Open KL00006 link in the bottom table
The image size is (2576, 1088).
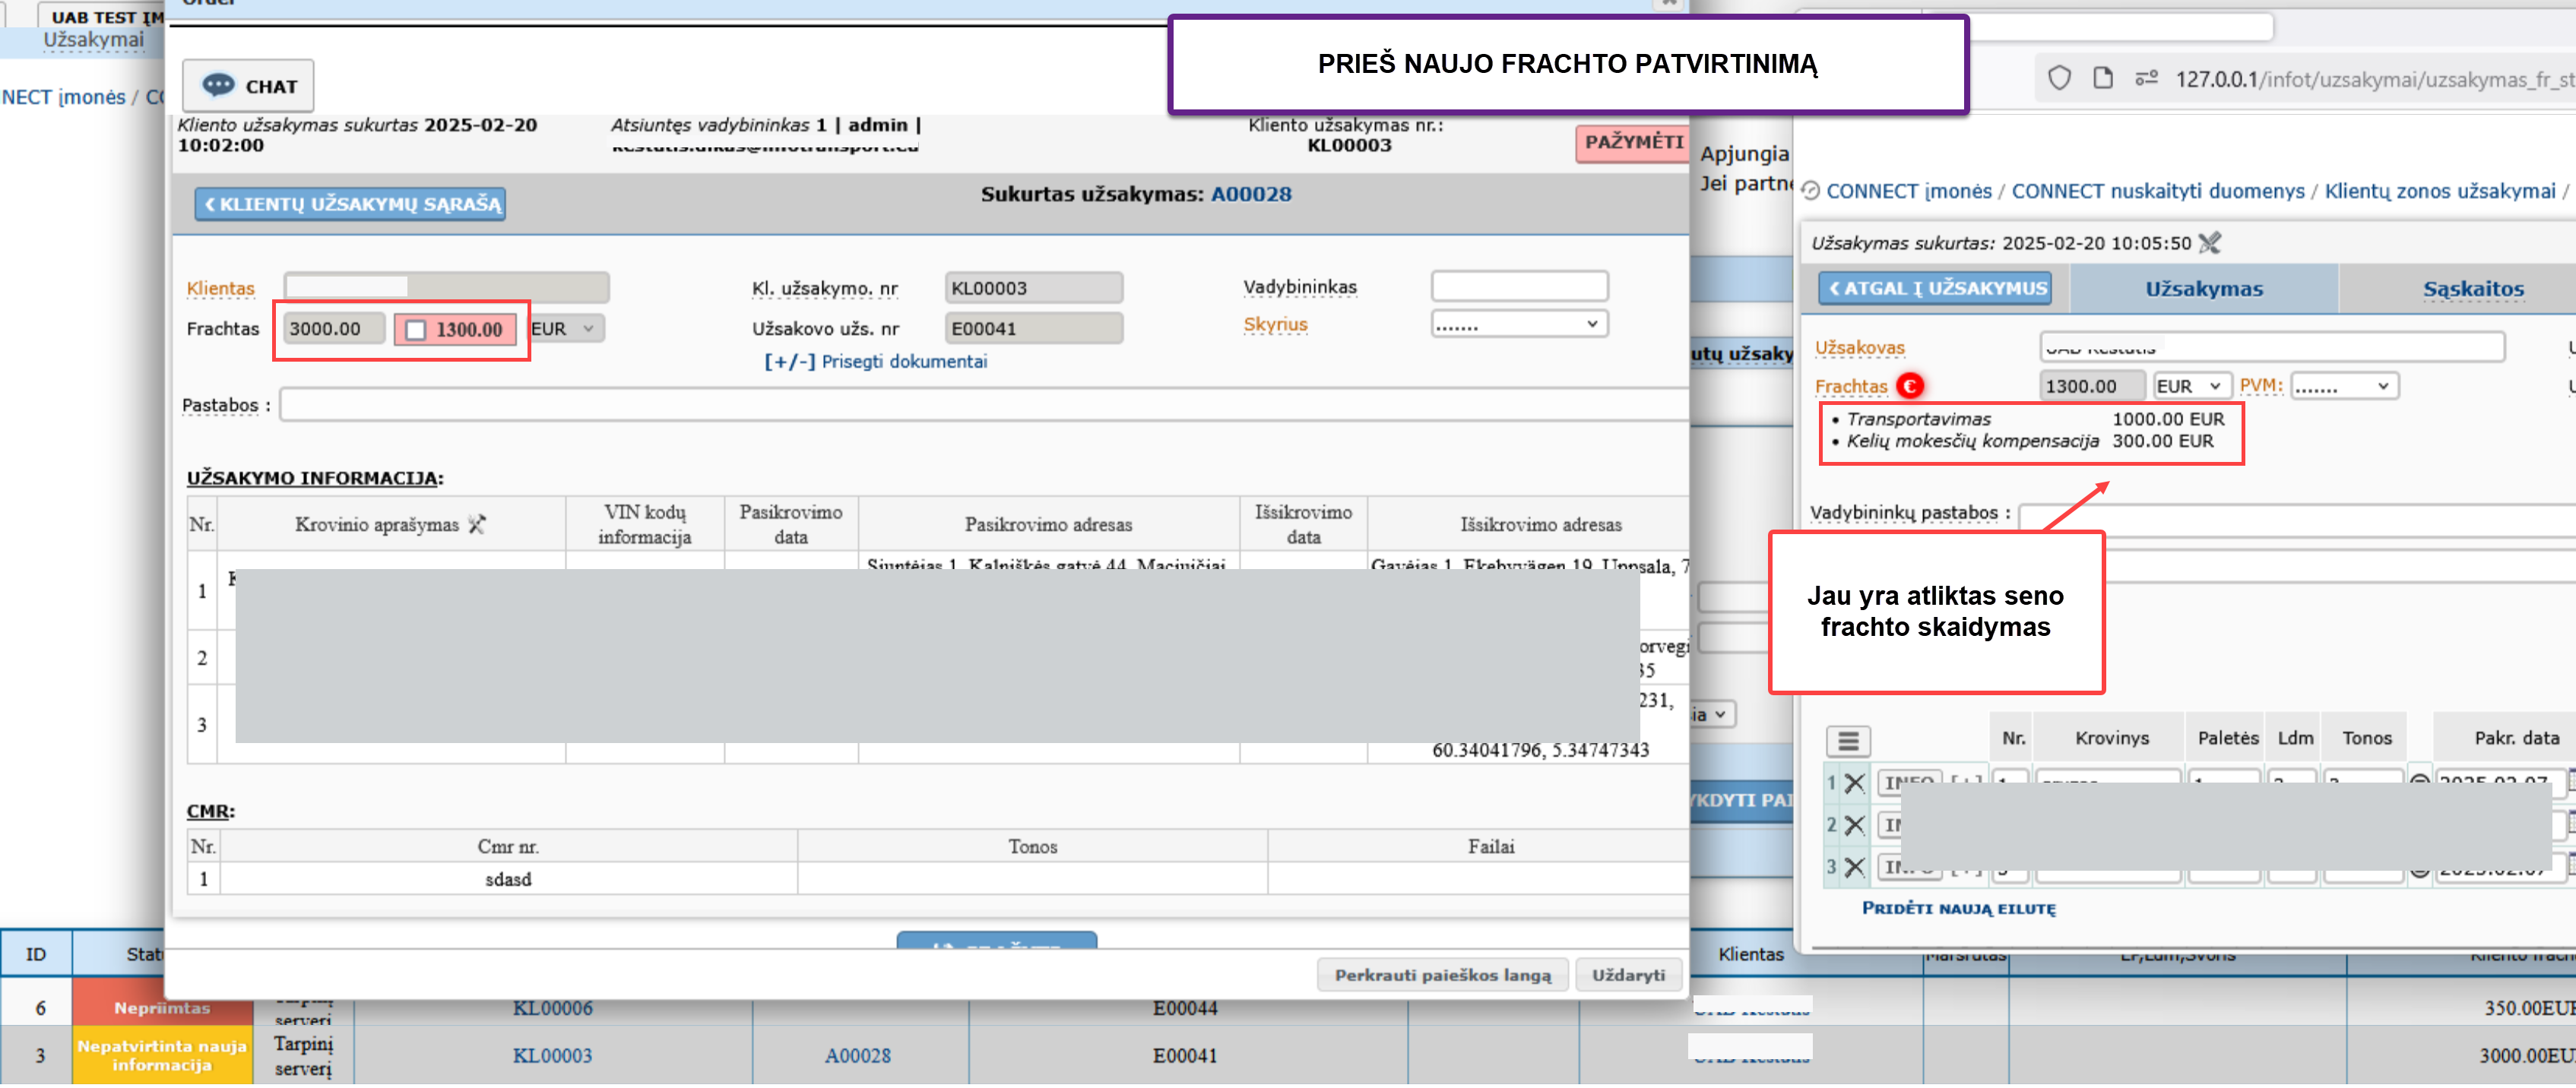[552, 1008]
